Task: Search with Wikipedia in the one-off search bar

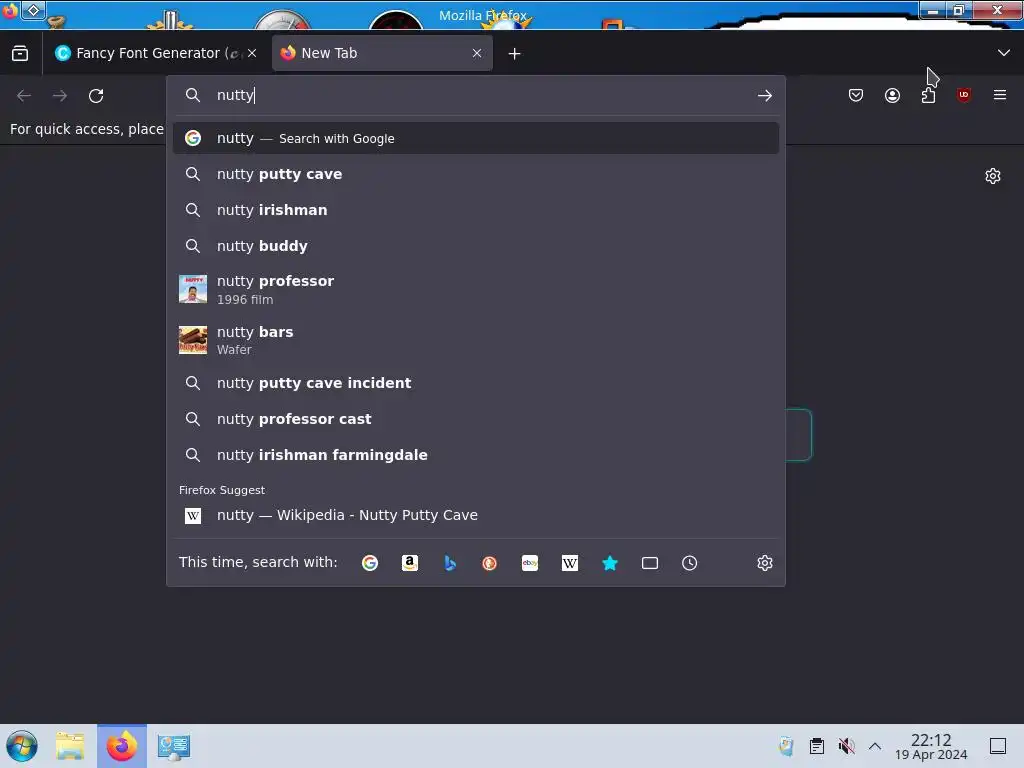Action: [x=569, y=563]
